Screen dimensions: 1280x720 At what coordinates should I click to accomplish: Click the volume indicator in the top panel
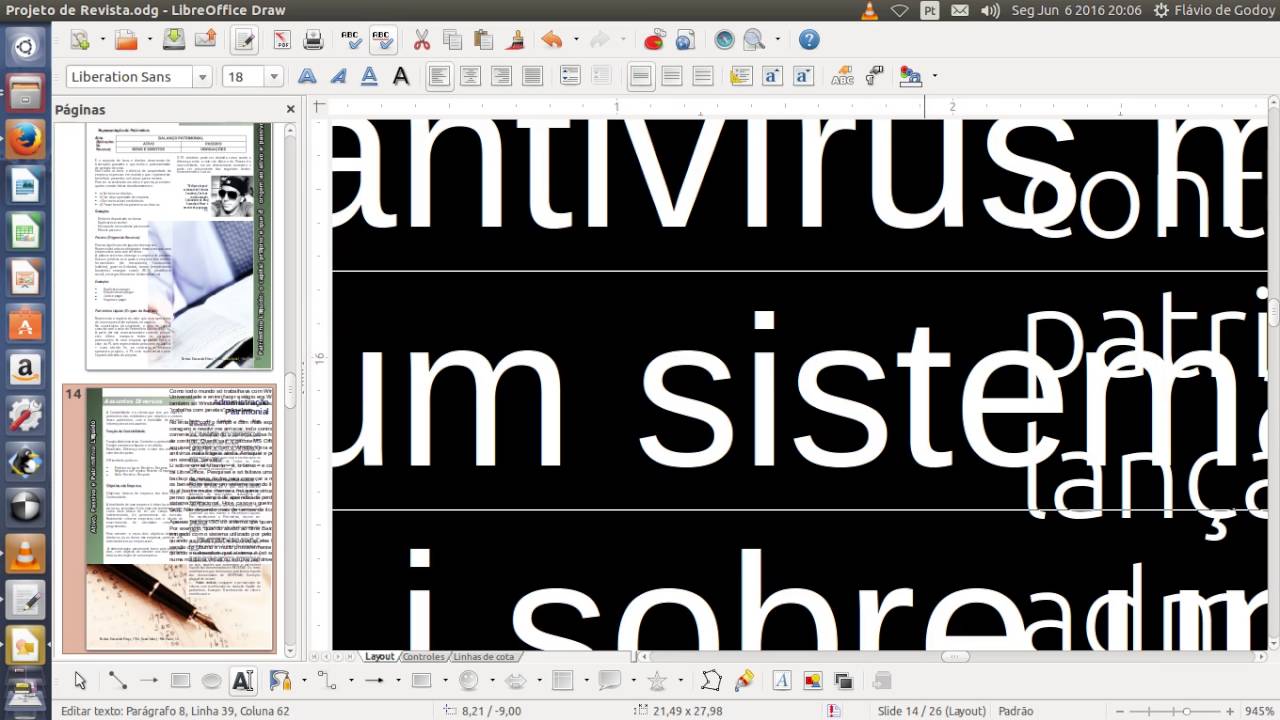coord(990,10)
